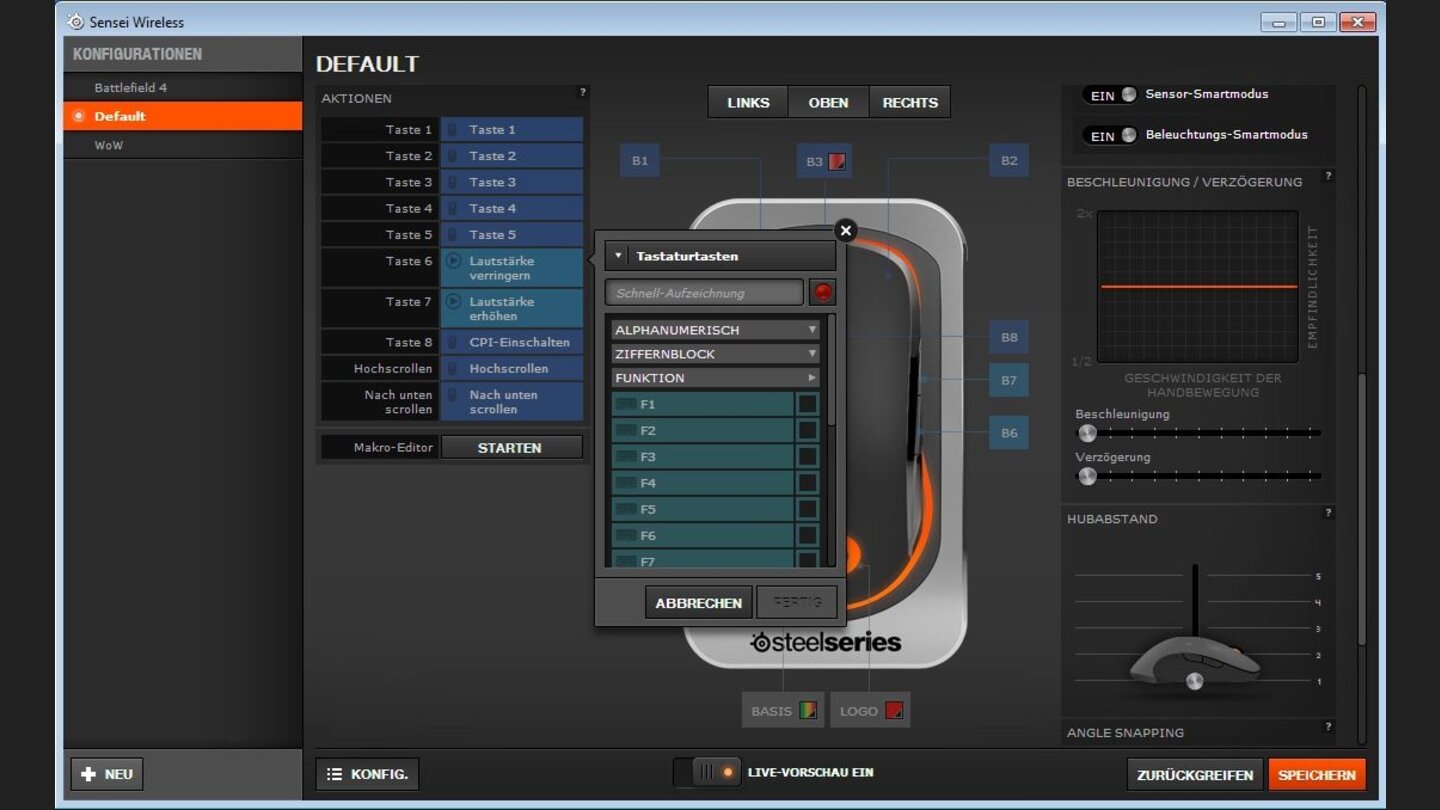Select the B7 button label on the mouse
The image size is (1440, 810).
(x=1009, y=380)
